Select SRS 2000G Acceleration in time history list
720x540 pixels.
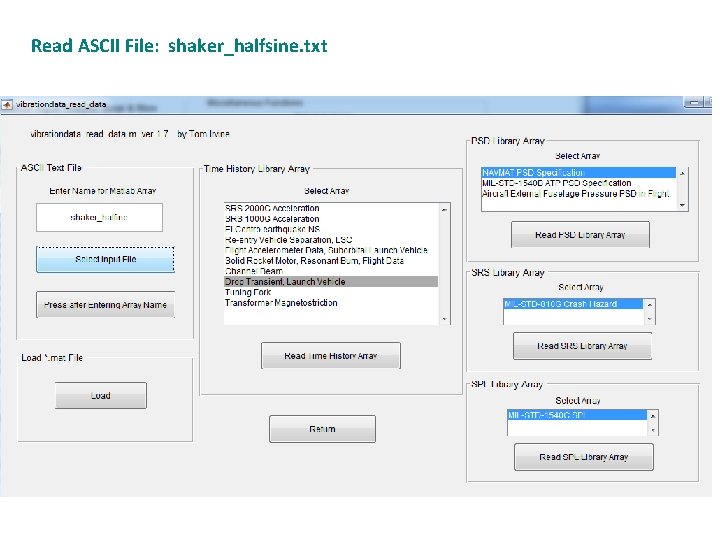tap(331, 208)
